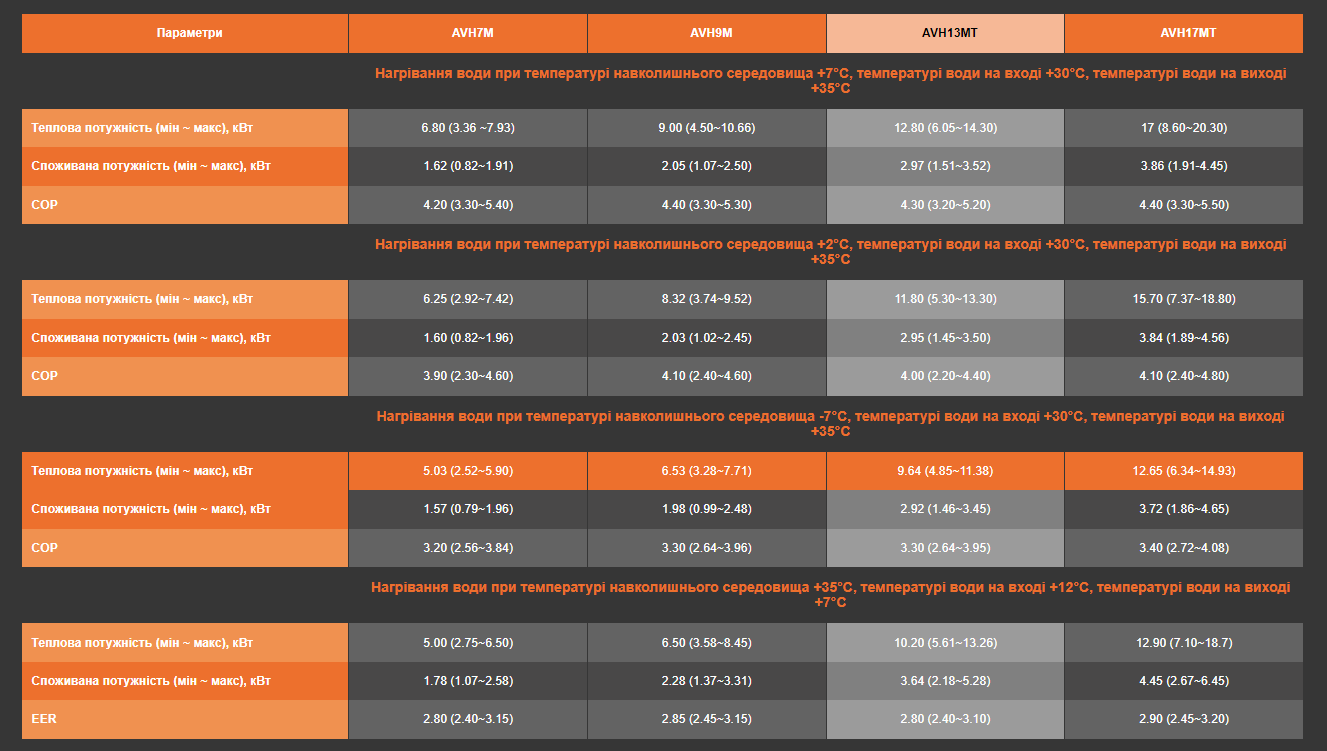Select the cell with 10.20 (5.61~13.26)
Image resolution: width=1327 pixels, height=751 pixels.
(x=945, y=642)
